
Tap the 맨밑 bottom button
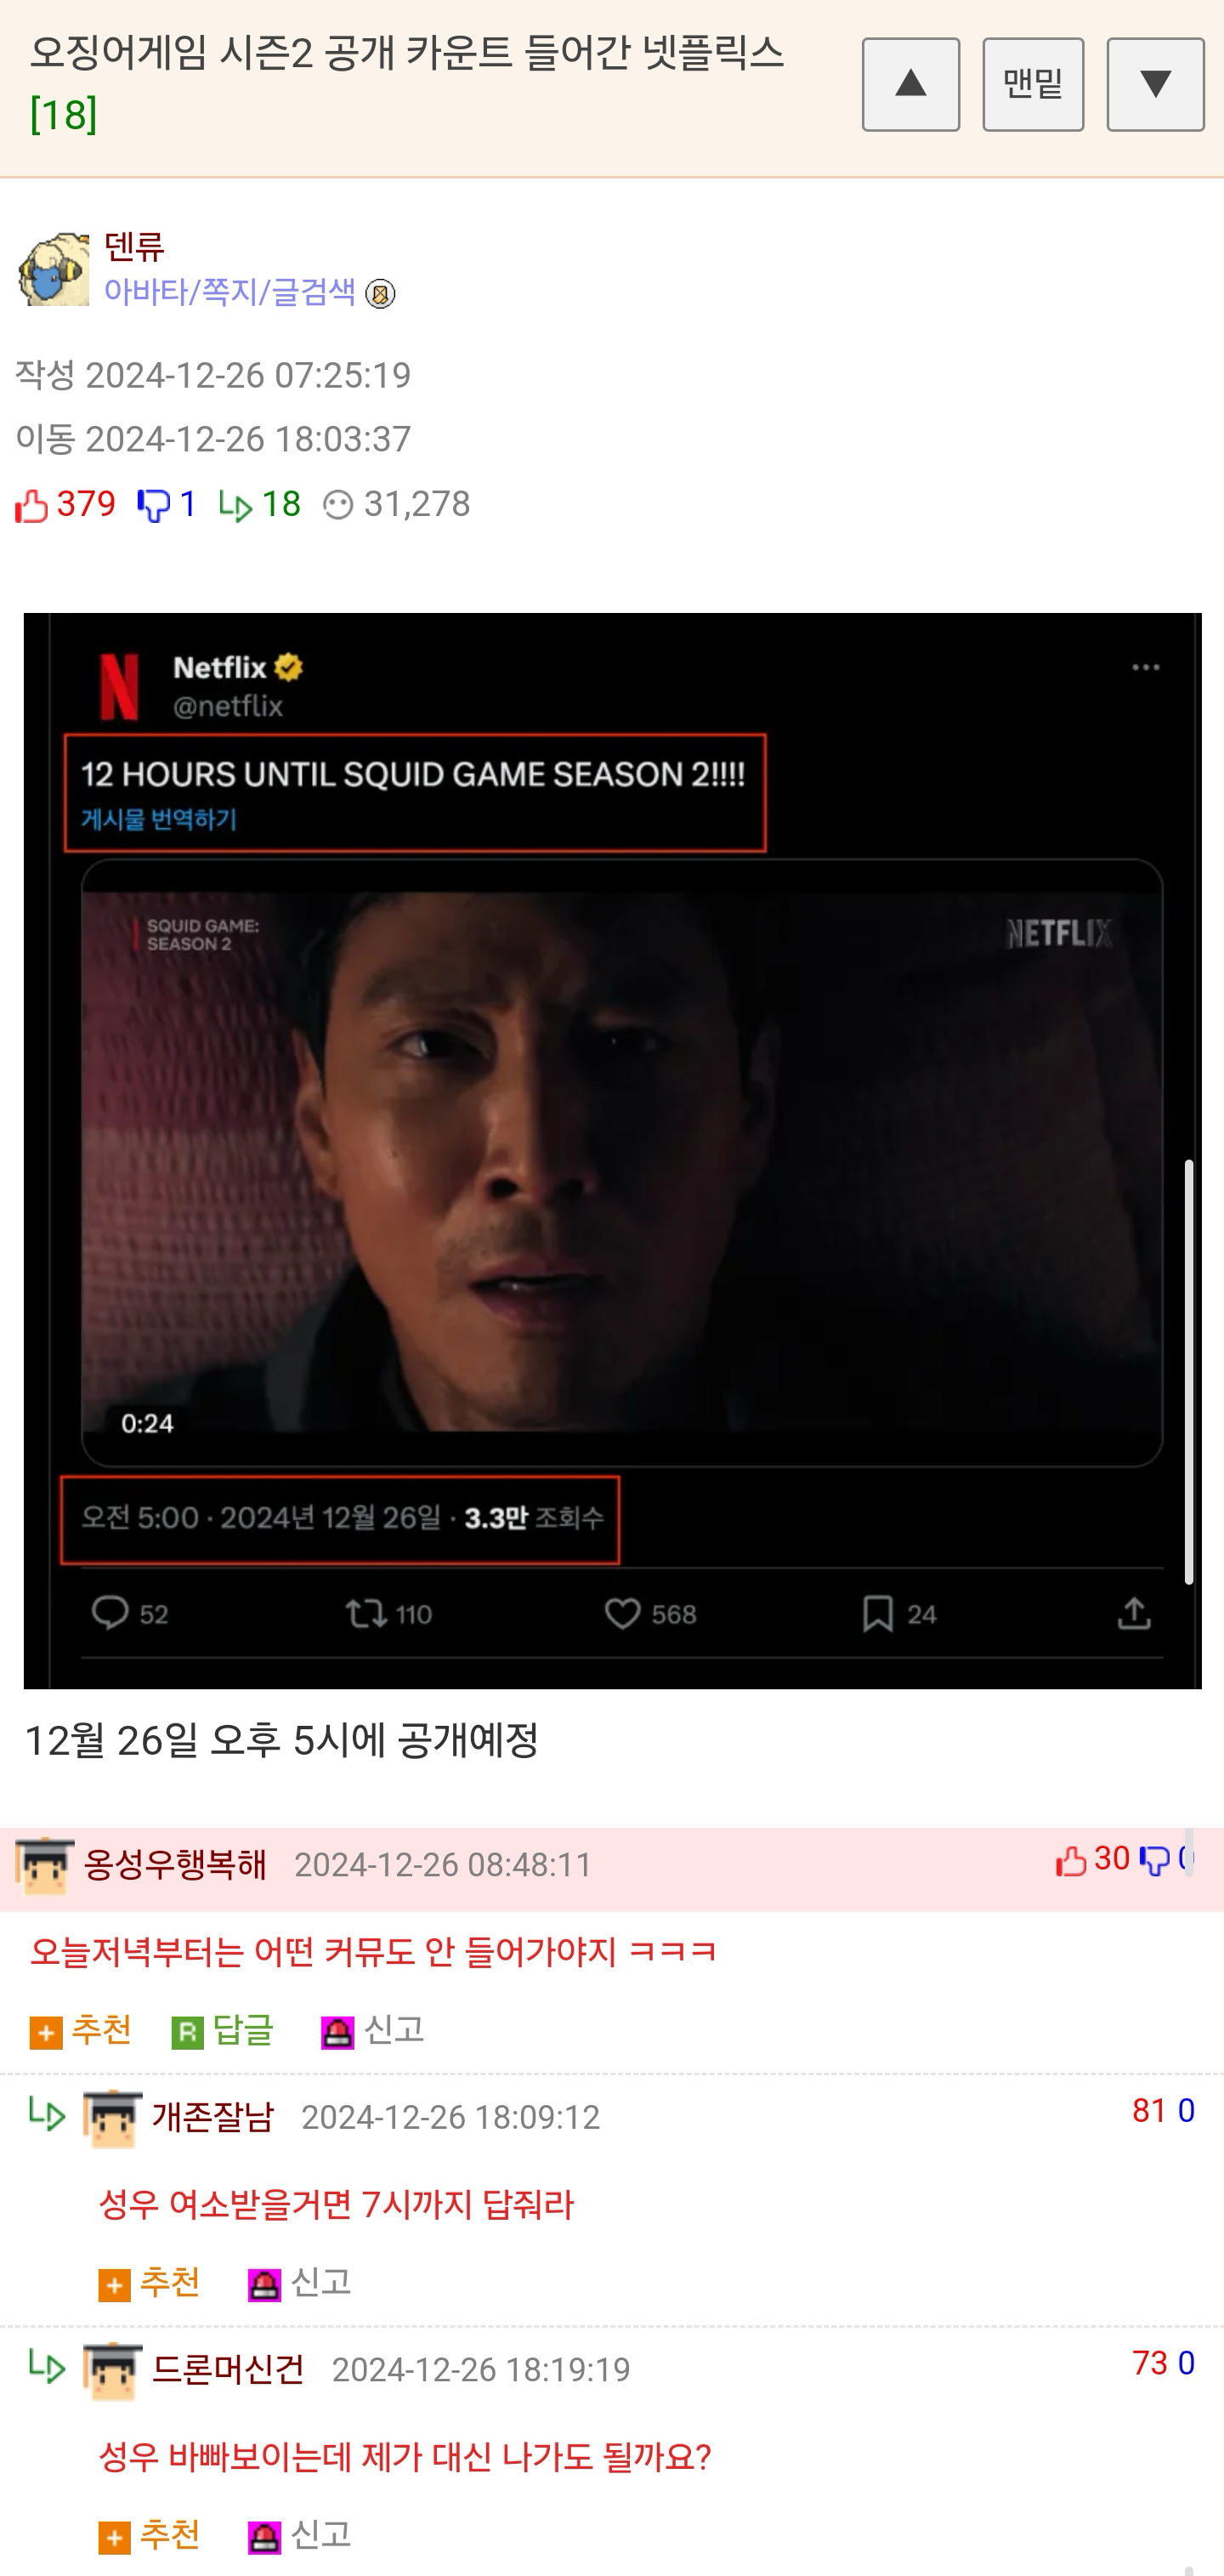[1033, 85]
